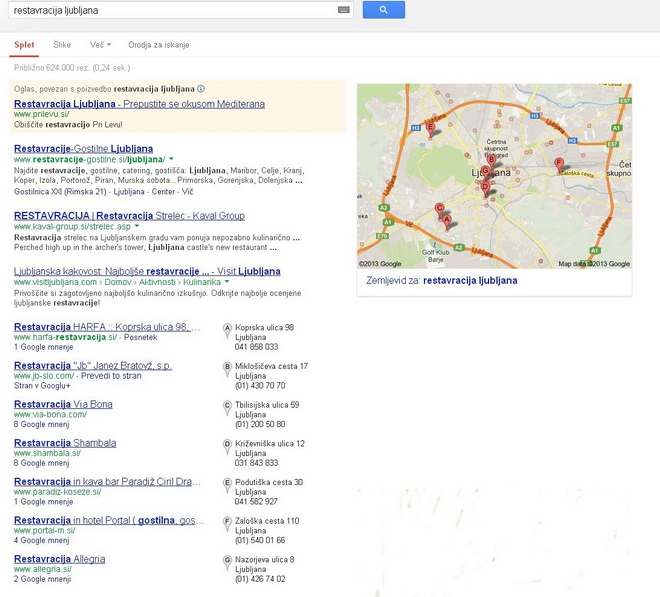Open '4 Google mnenj' for hotel Portal
The image size is (660, 597).
tap(41, 541)
